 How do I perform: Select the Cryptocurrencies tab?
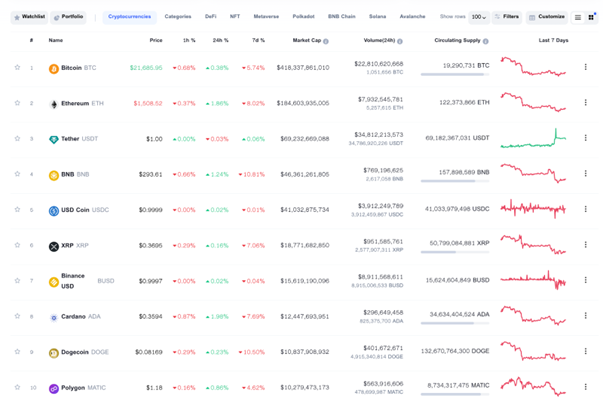pyautogui.click(x=130, y=17)
